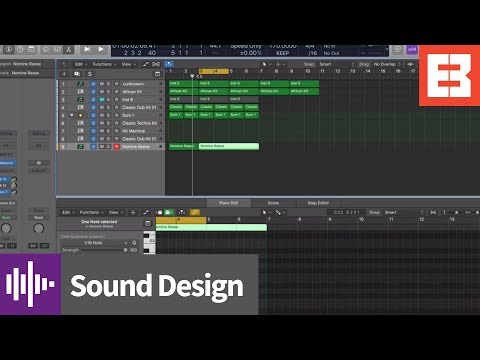The height and width of the screenshot is (360, 480).
Task: Open Piano Roll Snap Smart dropdown
Action: (x=404, y=212)
